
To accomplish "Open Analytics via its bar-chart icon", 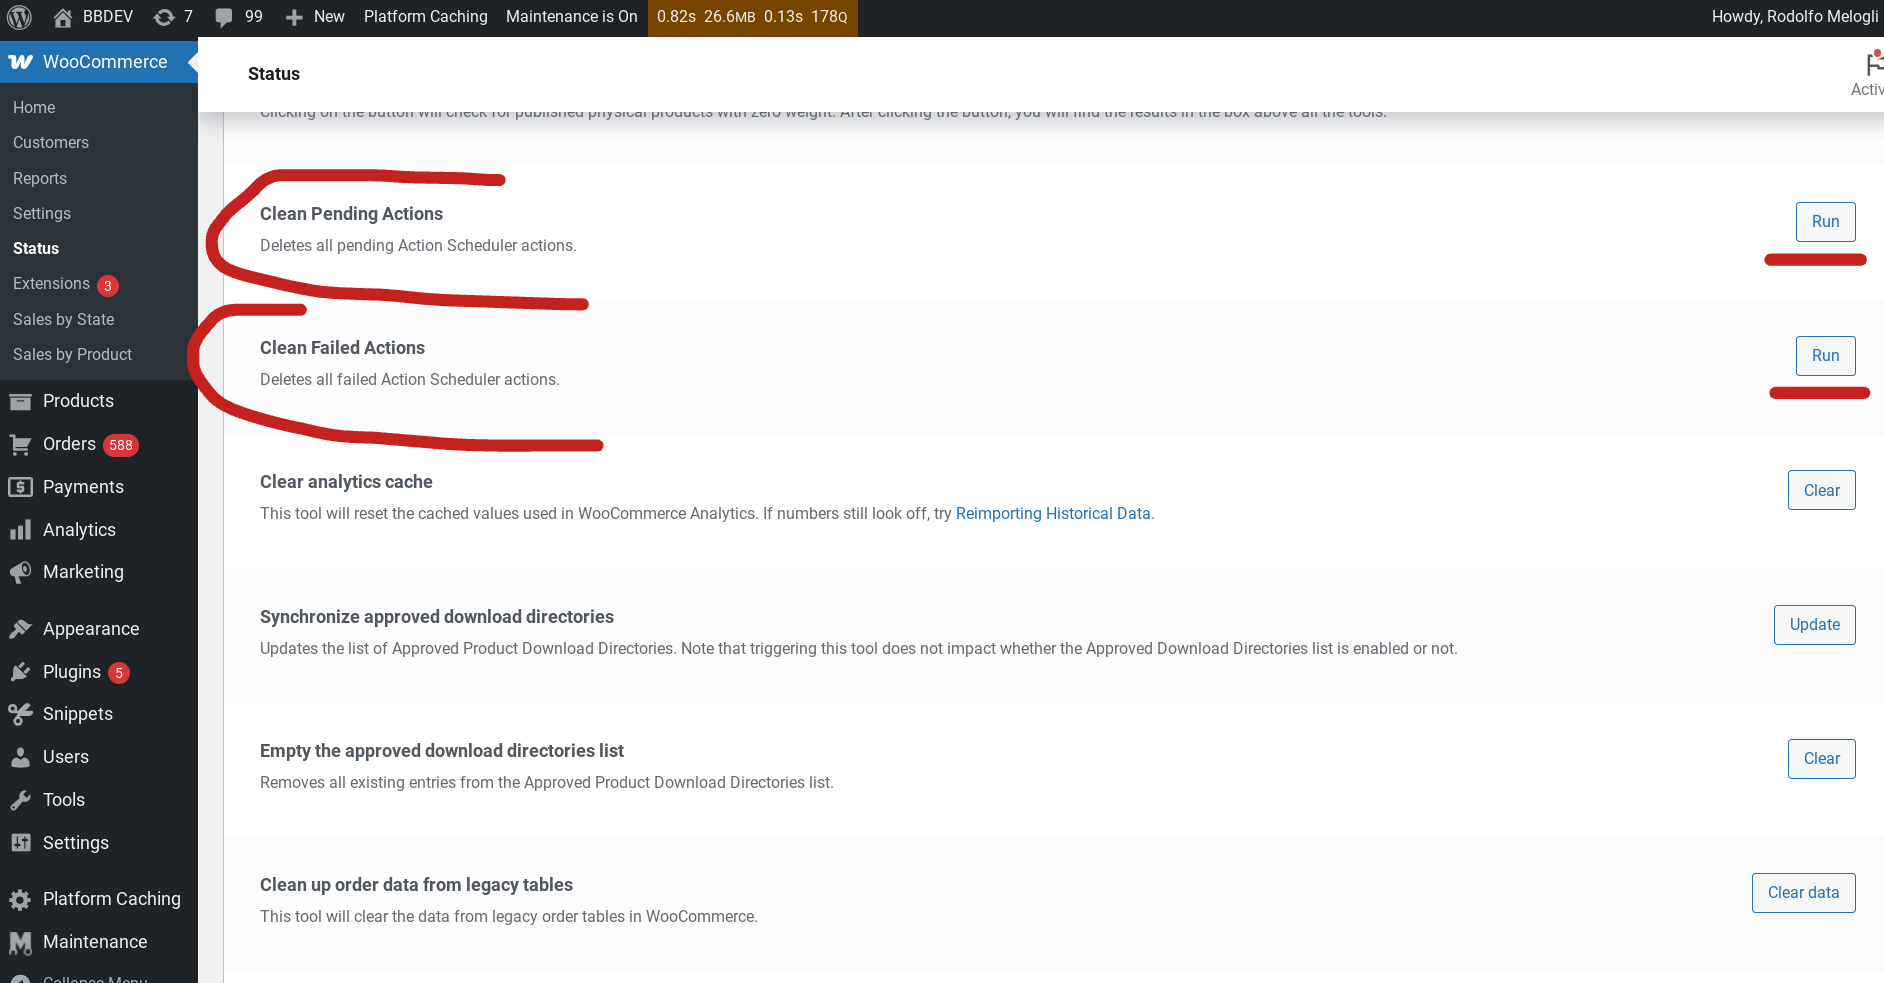I will 21,529.
